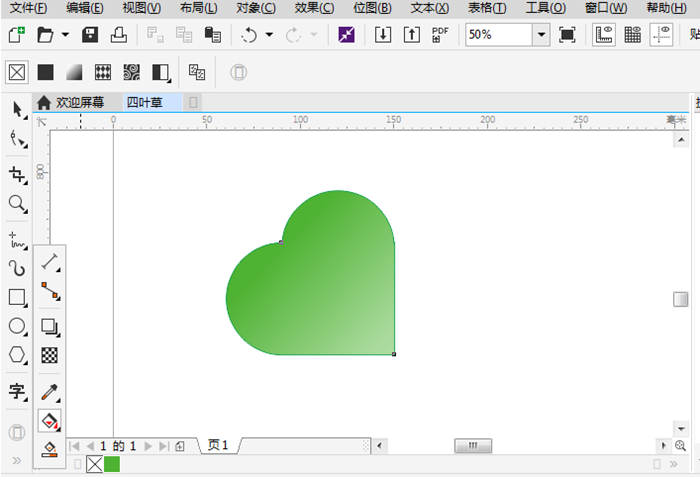Toggle the rulers display button
Screen dimensions: 700x477
(603, 35)
